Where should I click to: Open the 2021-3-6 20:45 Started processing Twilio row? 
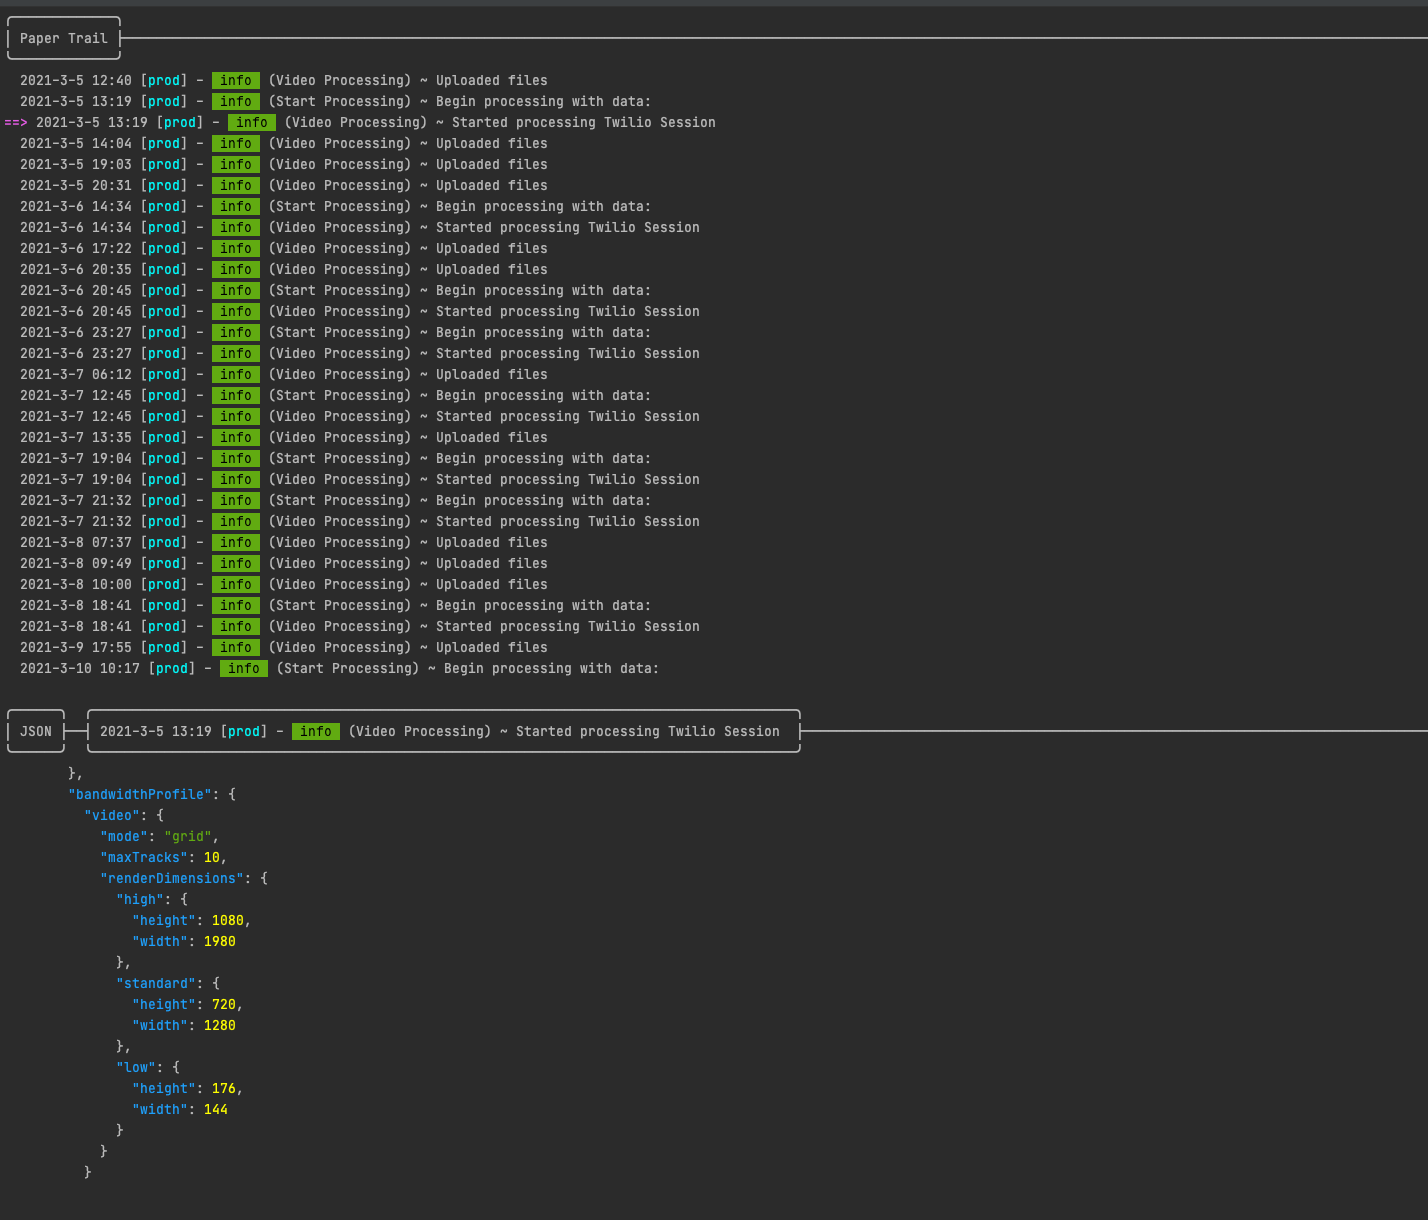point(360,311)
